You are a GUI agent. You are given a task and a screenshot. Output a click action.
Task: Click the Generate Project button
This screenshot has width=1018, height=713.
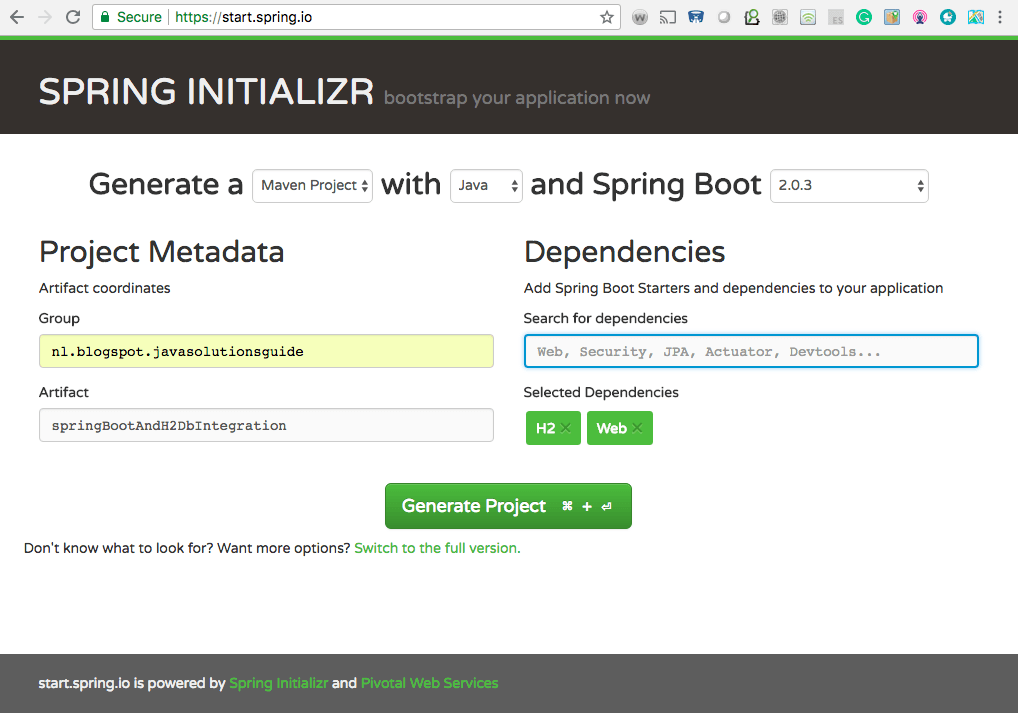pyautogui.click(x=508, y=506)
